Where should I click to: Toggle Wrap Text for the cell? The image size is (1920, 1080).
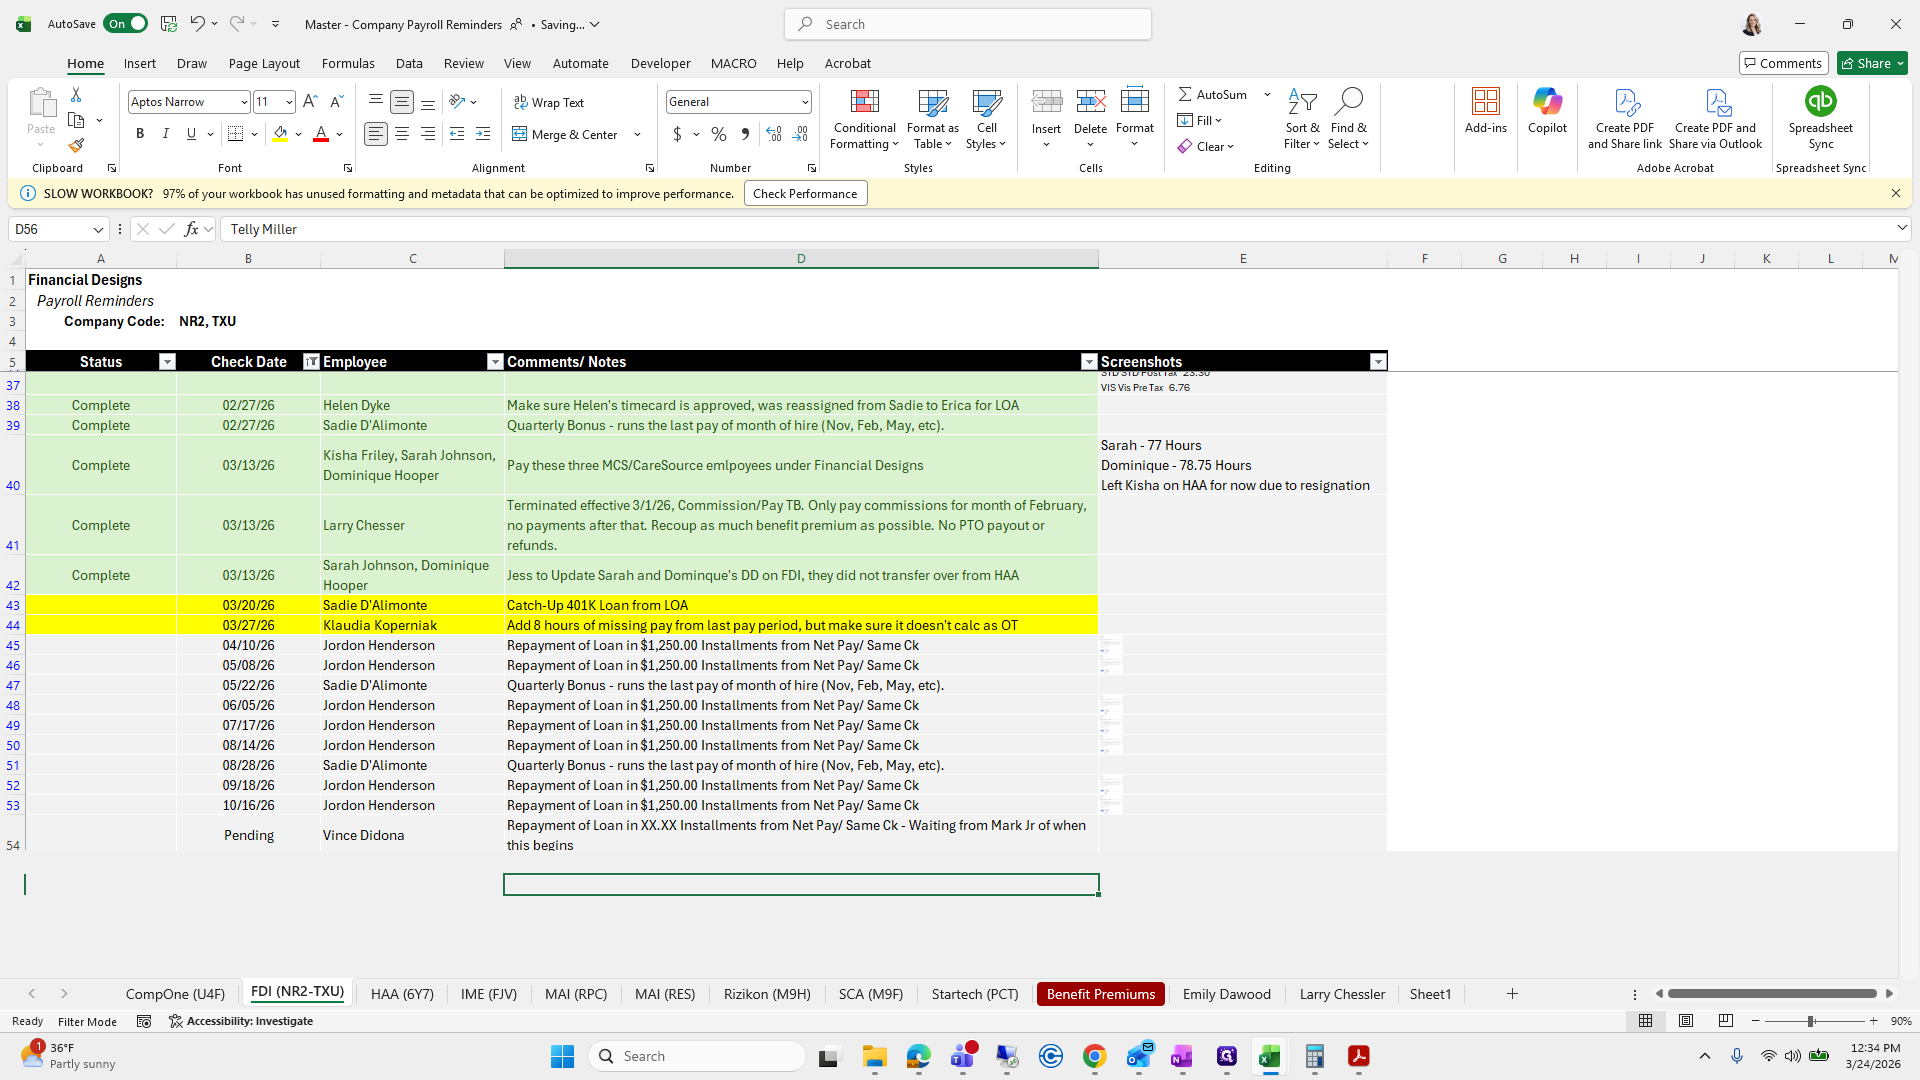point(549,102)
